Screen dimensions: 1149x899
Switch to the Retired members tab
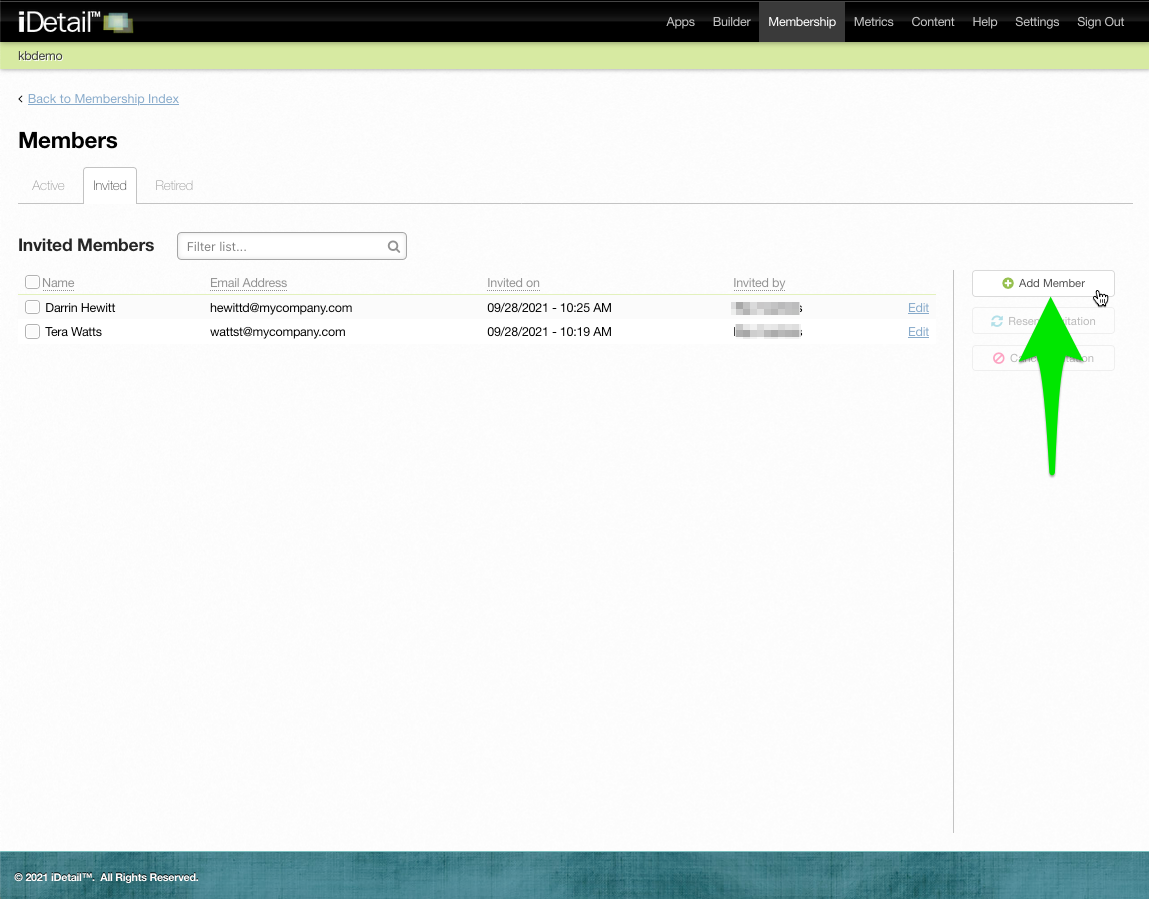(174, 186)
